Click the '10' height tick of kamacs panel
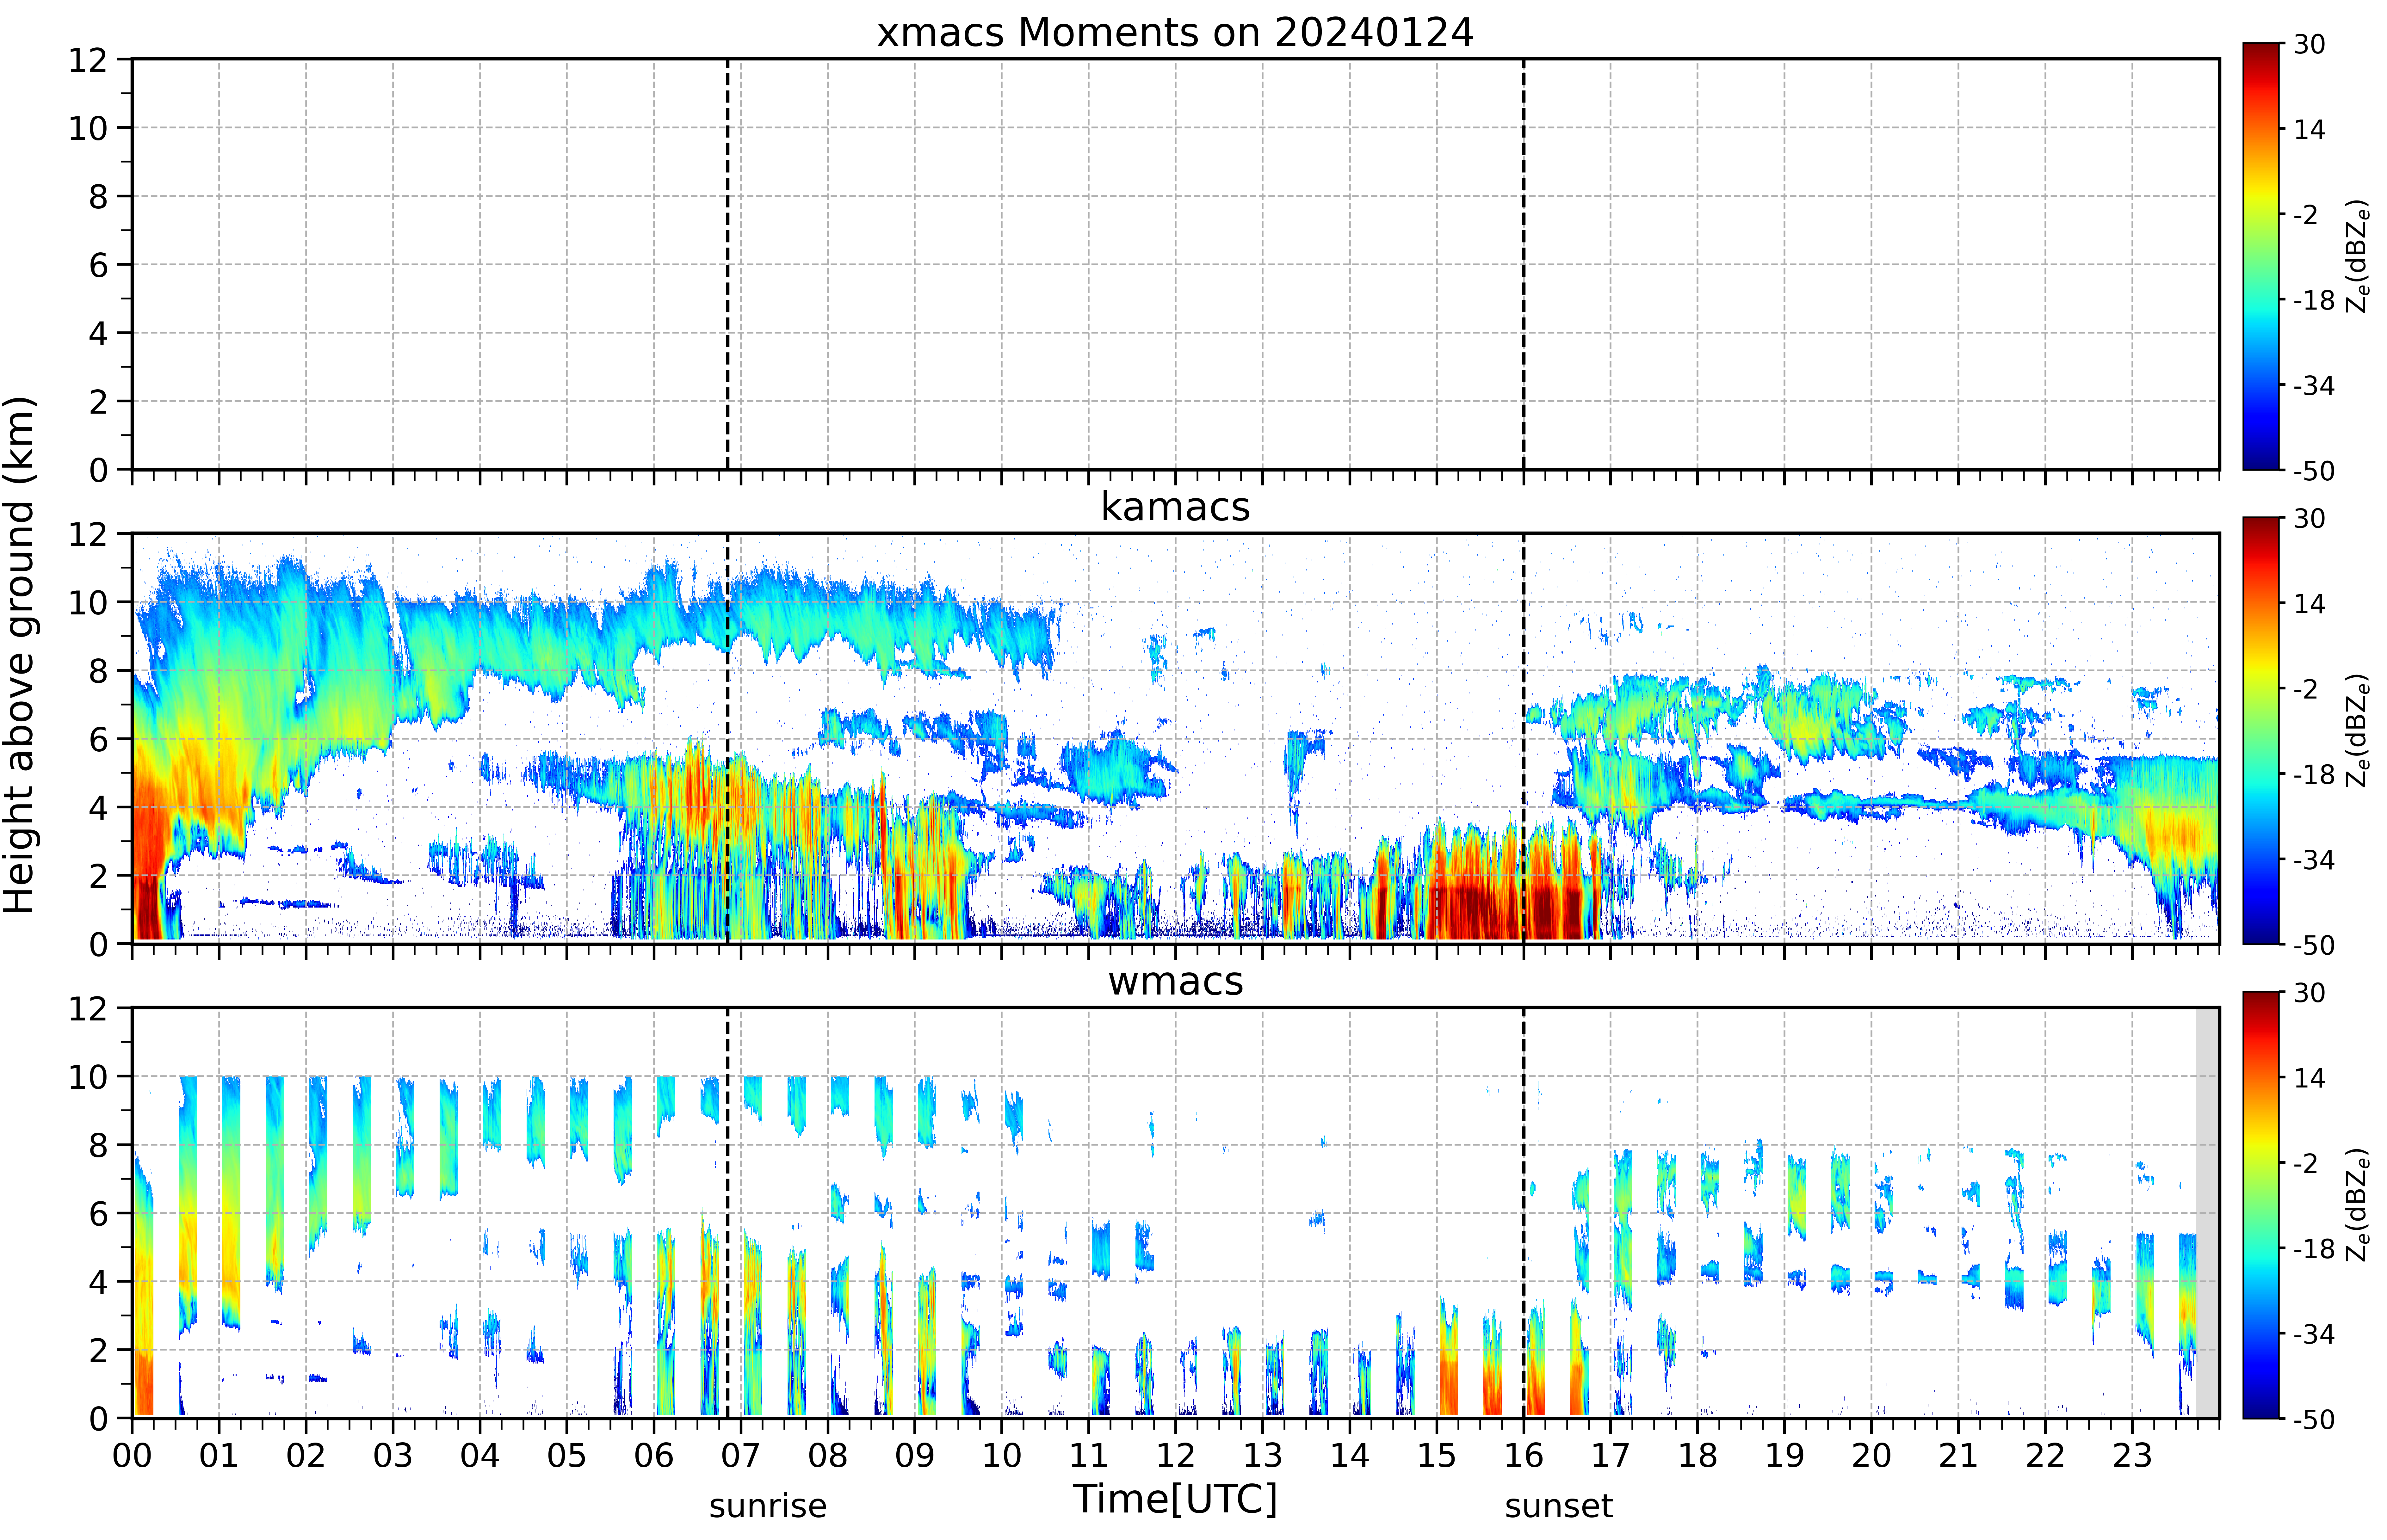 click(x=88, y=602)
